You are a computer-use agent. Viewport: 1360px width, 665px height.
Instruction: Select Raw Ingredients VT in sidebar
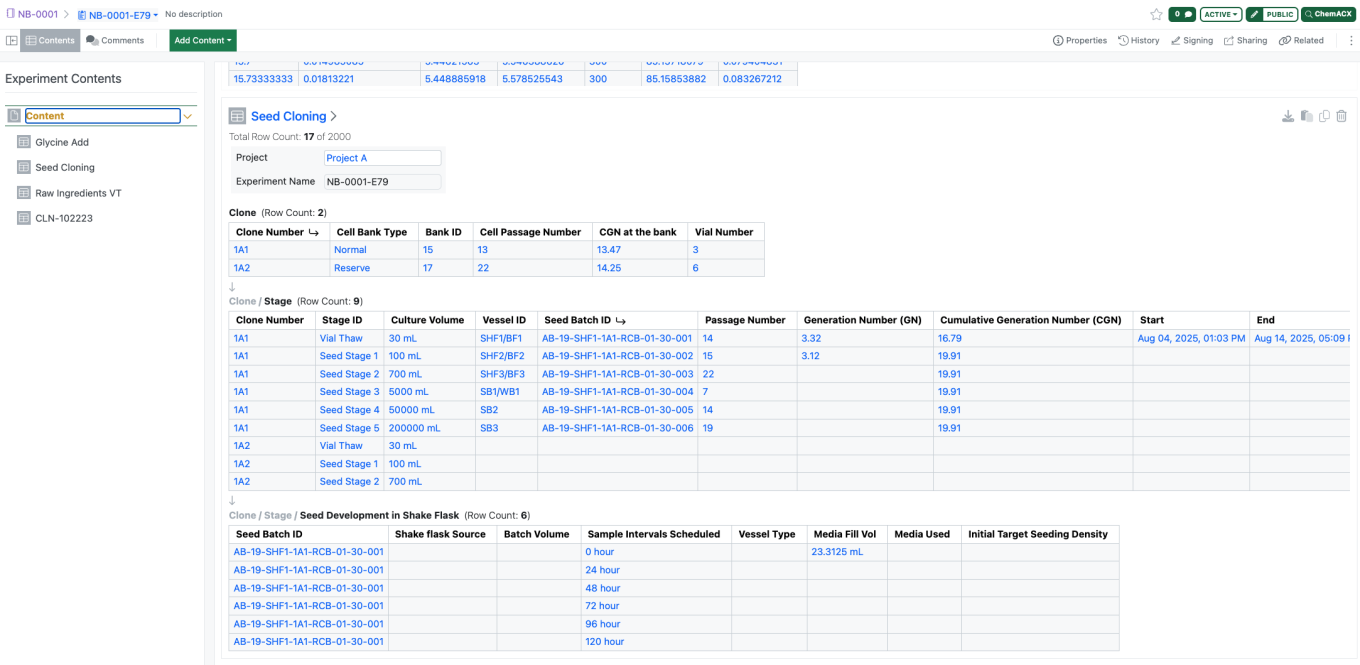point(78,193)
